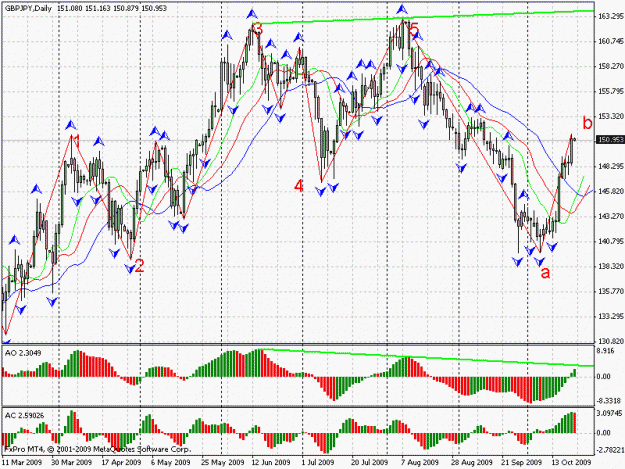Select the red corrective wave label a
Screen dimensions: 625x469
click(x=545, y=273)
